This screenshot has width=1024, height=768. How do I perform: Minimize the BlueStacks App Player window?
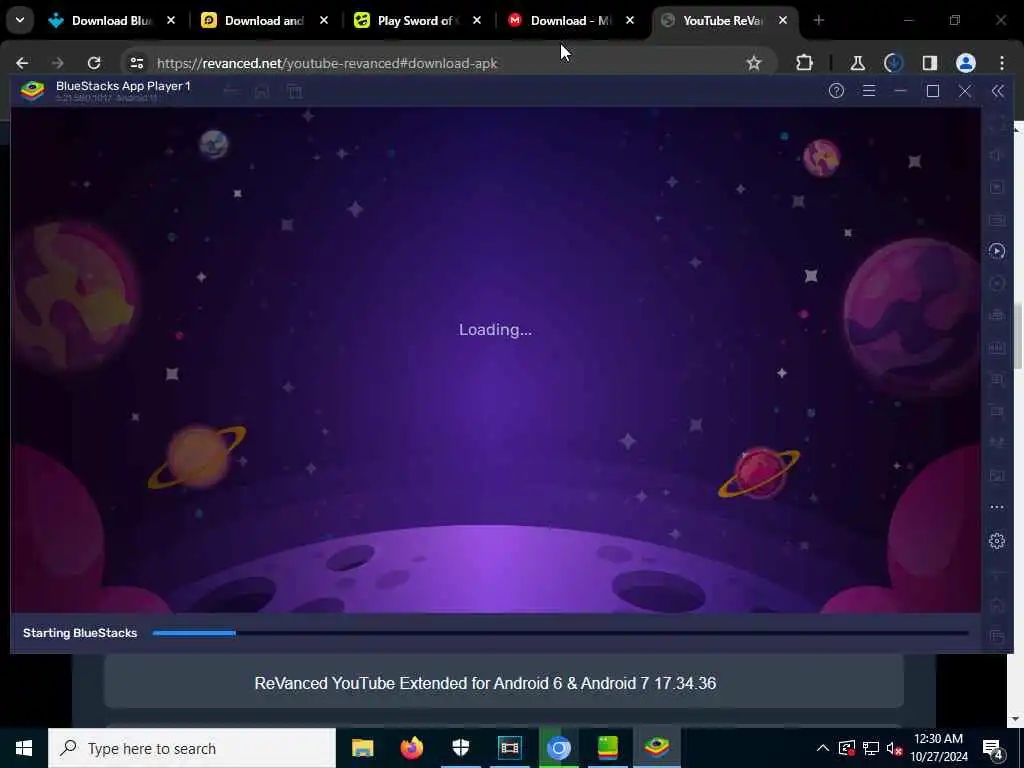tap(901, 91)
